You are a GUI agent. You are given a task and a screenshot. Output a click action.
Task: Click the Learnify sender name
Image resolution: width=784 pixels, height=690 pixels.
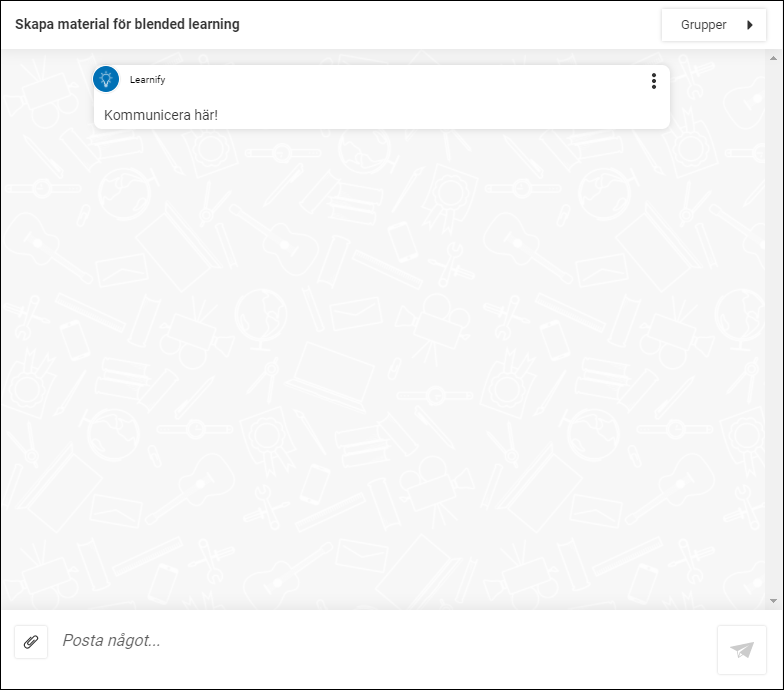pyautogui.click(x=148, y=80)
